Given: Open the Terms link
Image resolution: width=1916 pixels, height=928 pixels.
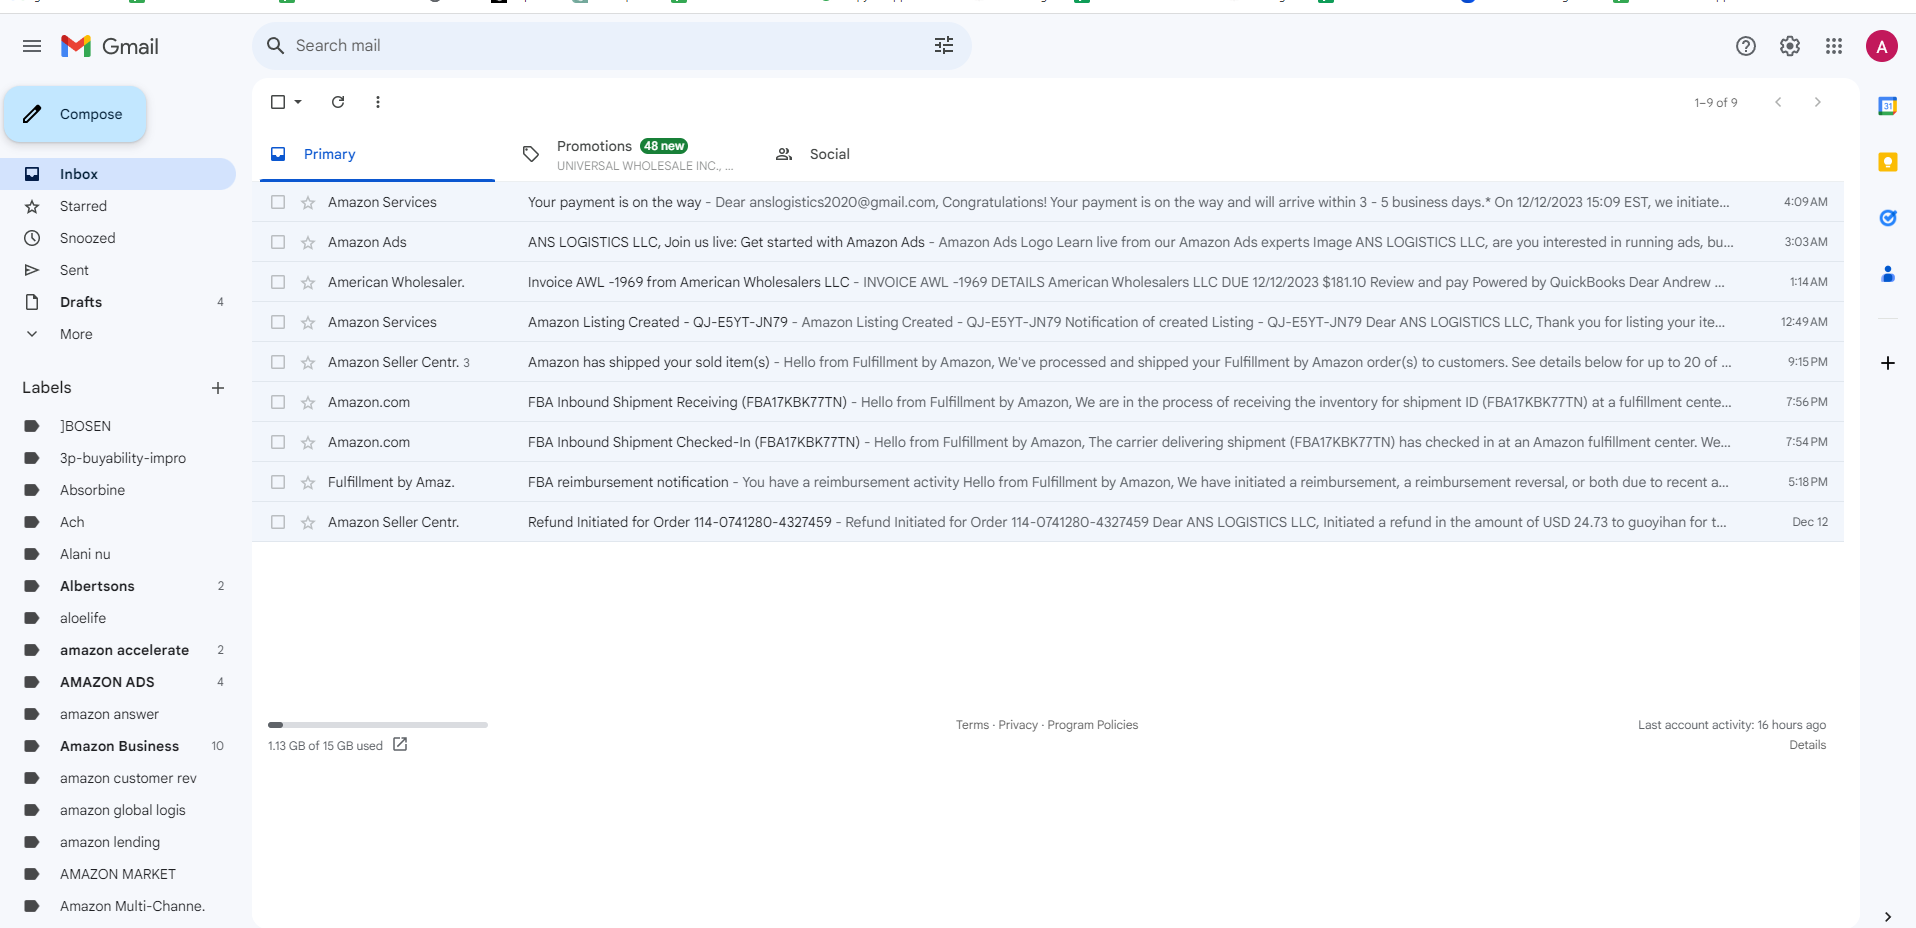Looking at the screenshot, I should click(x=972, y=725).
